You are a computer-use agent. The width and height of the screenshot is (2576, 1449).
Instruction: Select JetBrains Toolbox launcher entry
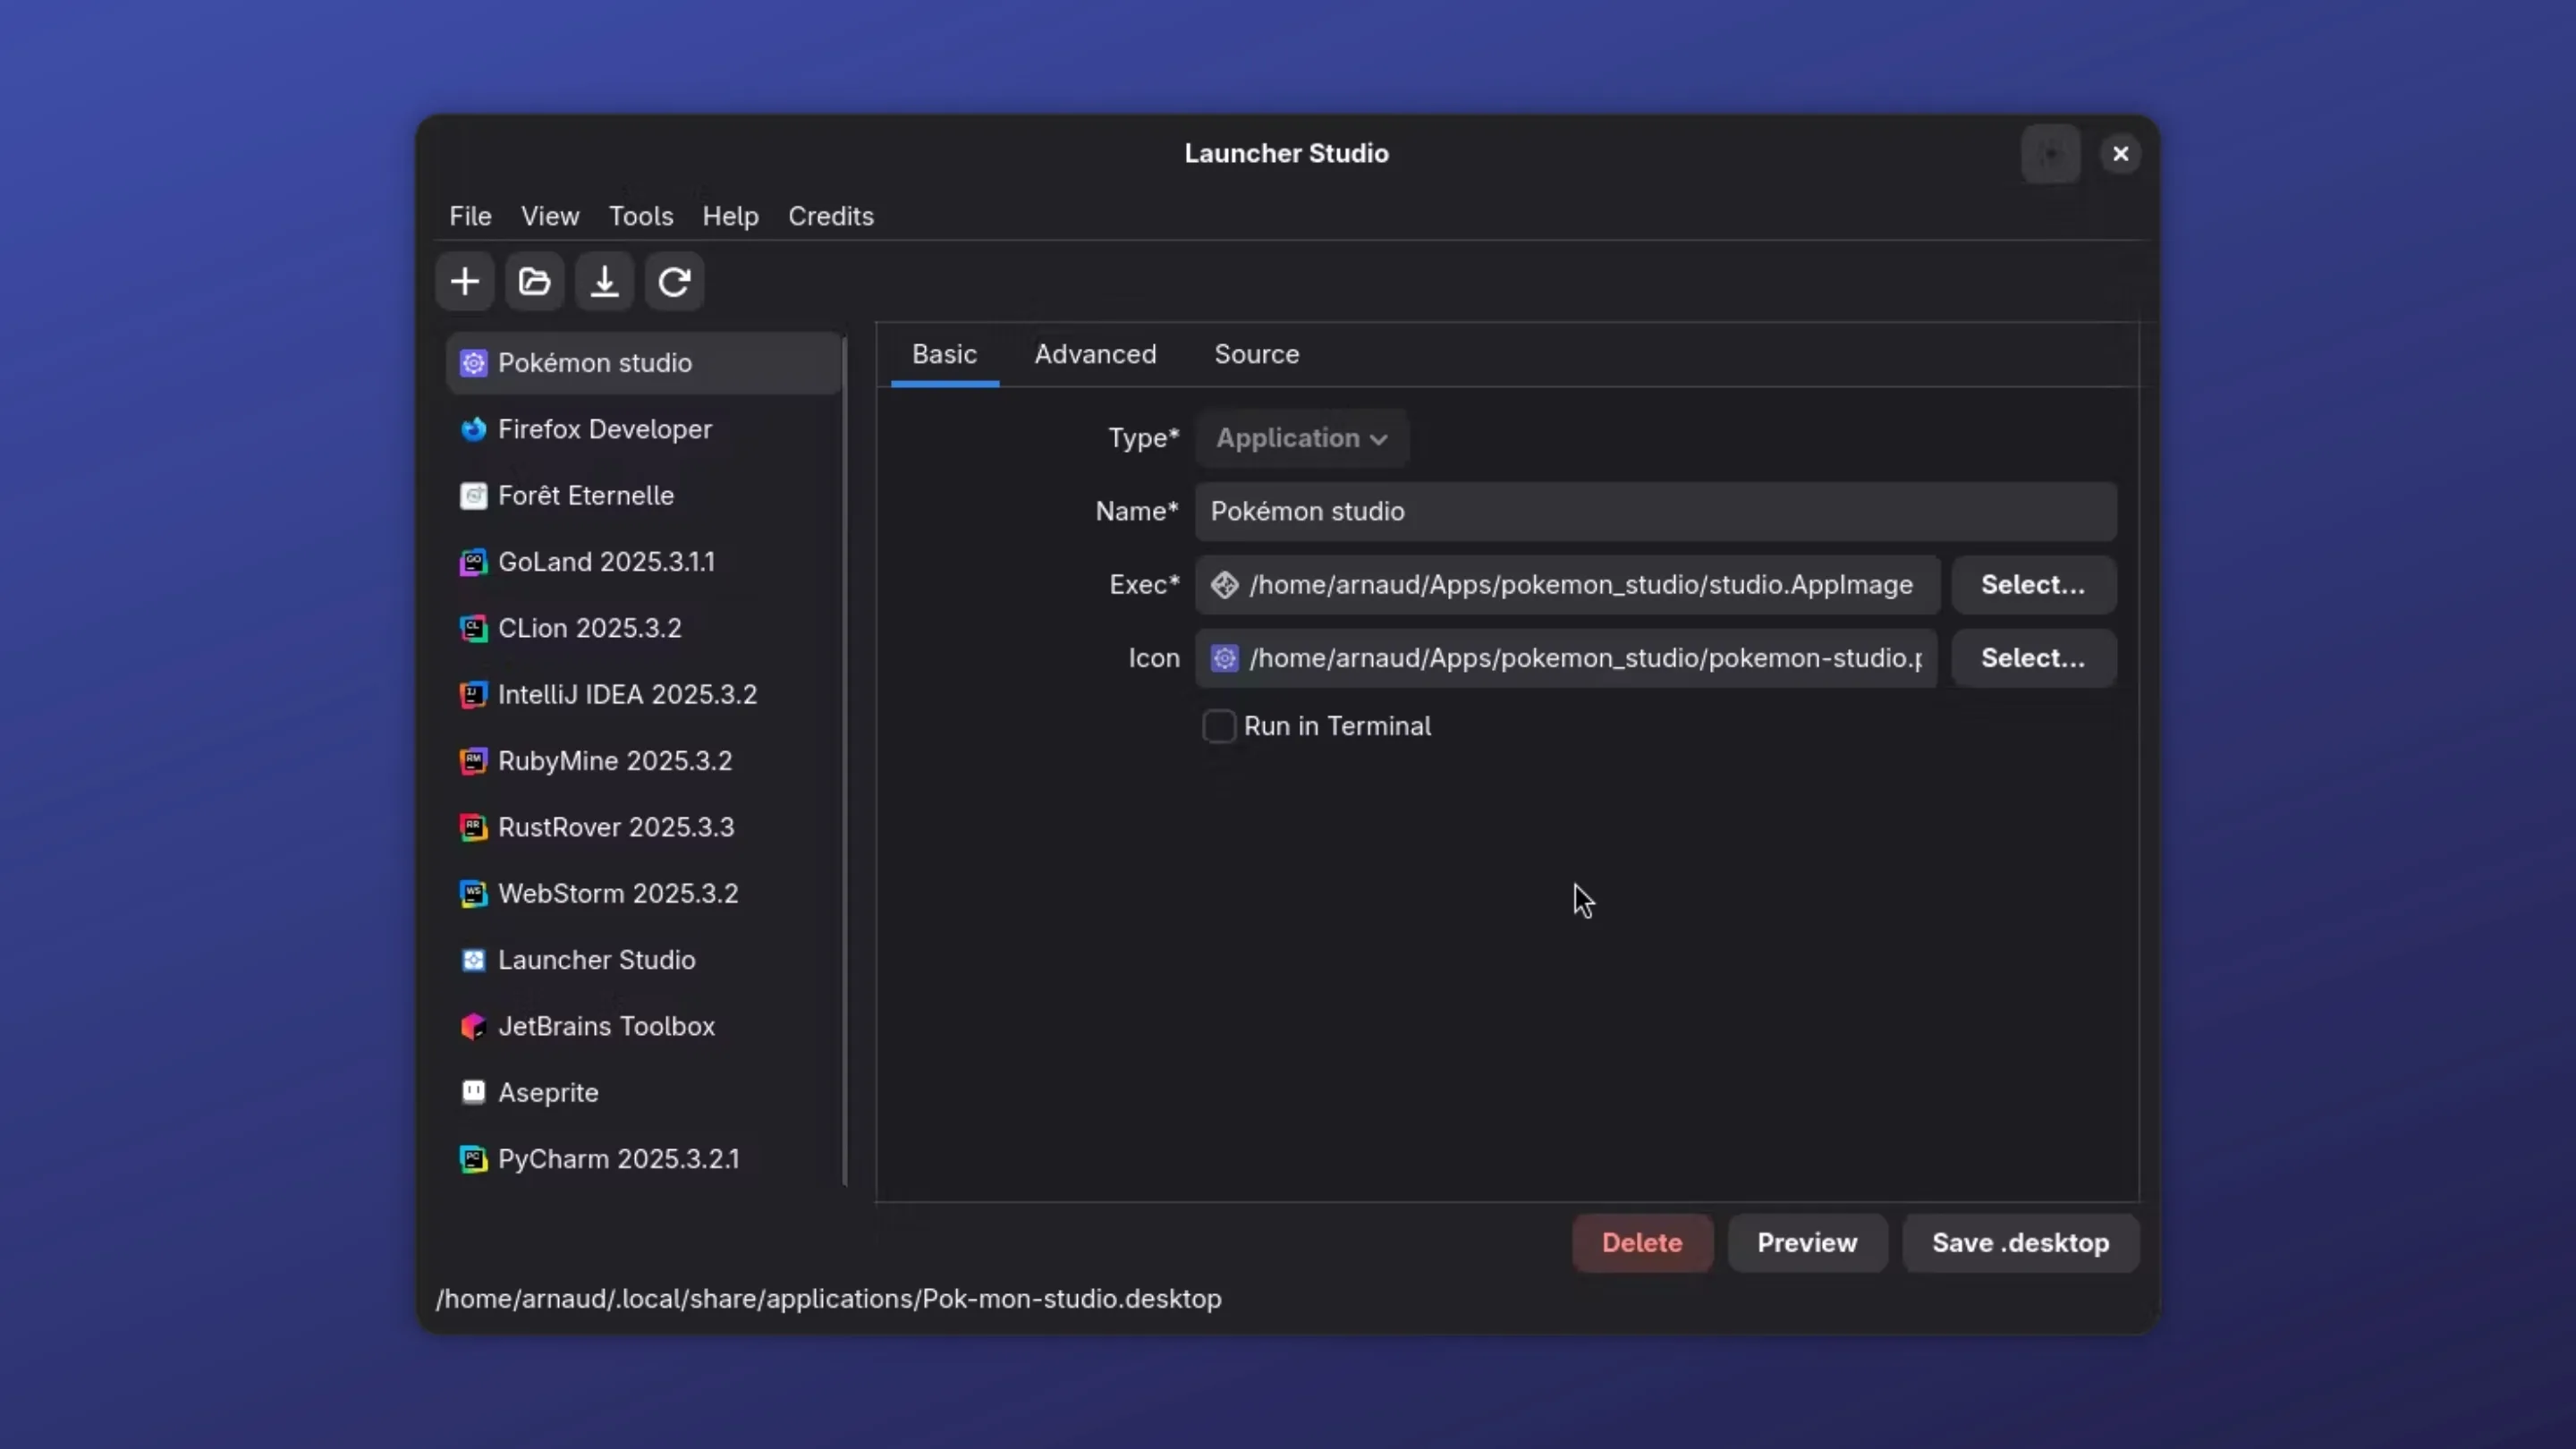605,1026
